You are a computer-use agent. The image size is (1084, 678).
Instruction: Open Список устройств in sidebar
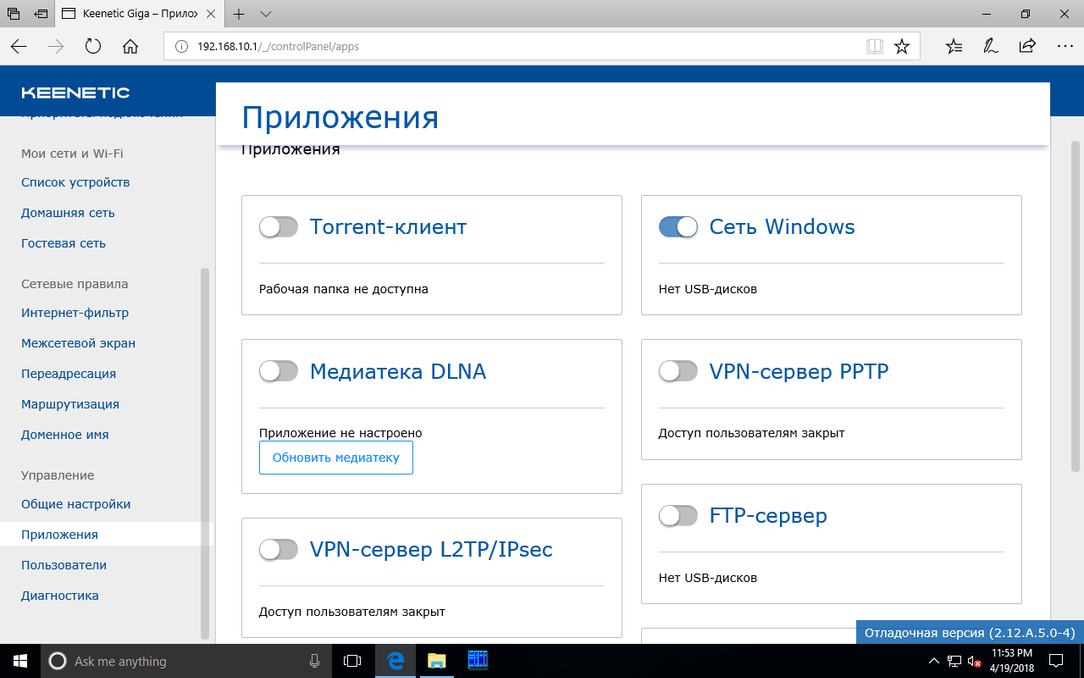(x=75, y=182)
